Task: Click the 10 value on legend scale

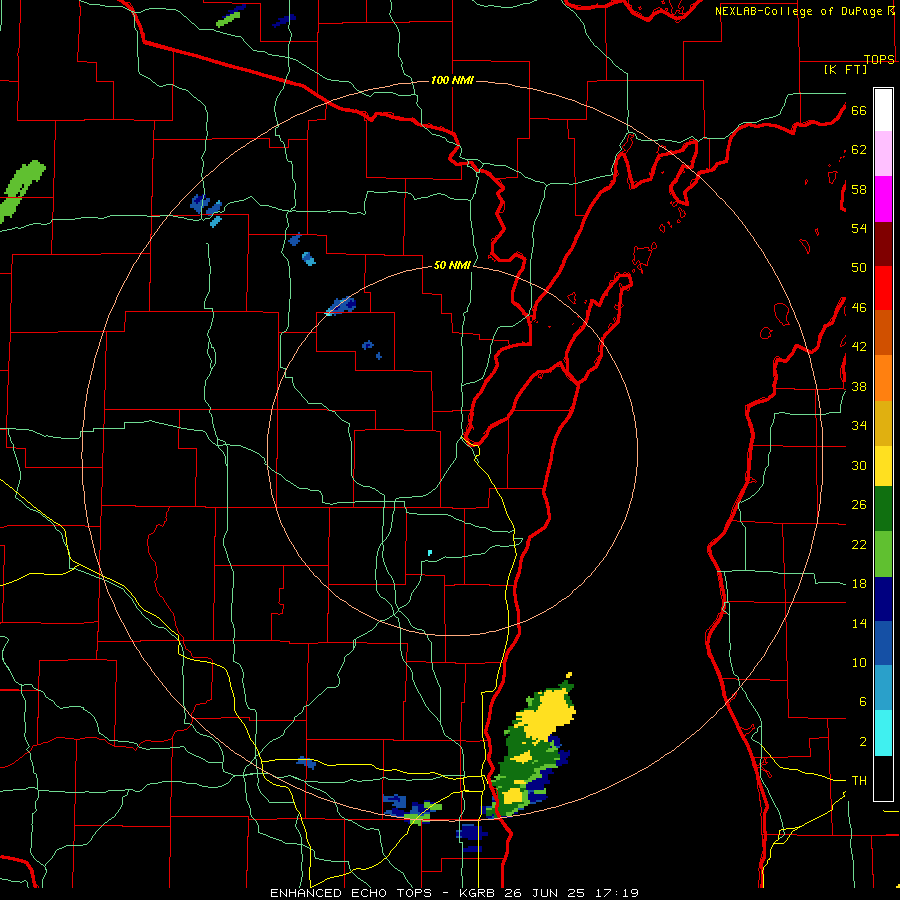Action: click(859, 662)
